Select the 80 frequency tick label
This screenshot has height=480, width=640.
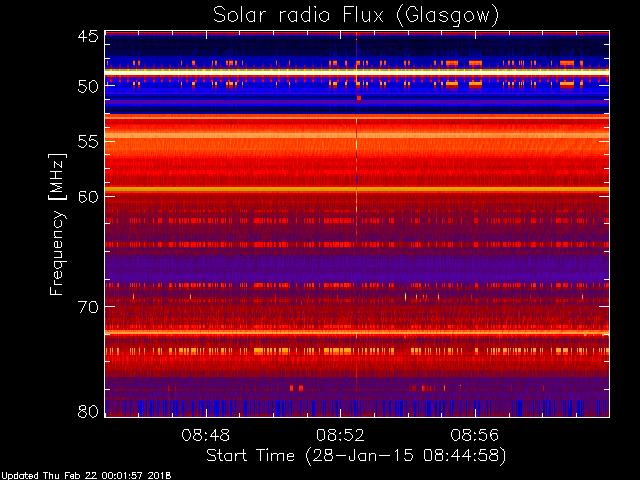tap(88, 411)
